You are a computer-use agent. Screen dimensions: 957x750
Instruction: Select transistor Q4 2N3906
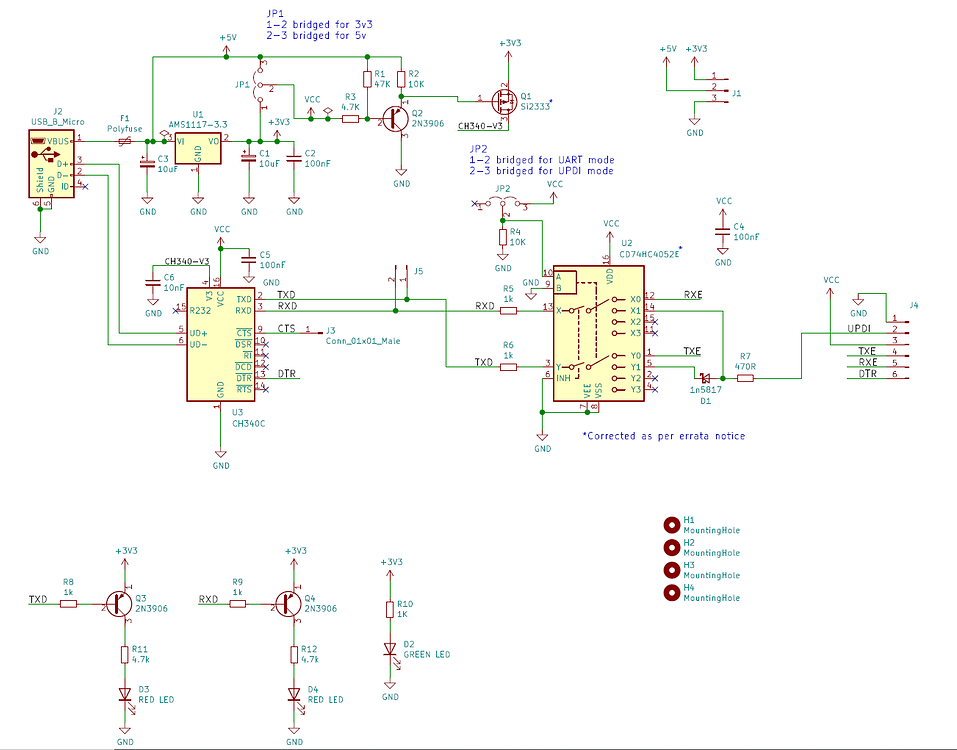[290, 605]
